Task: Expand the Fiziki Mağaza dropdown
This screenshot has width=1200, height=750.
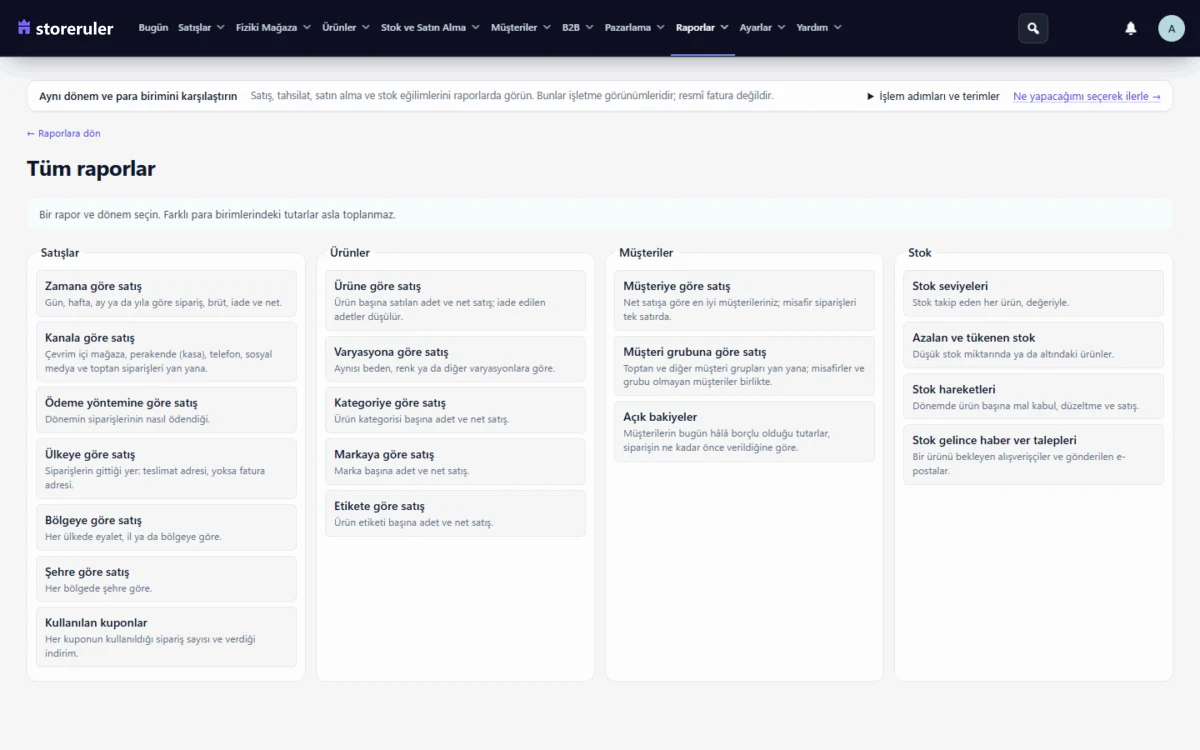Action: pyautogui.click(x=273, y=28)
